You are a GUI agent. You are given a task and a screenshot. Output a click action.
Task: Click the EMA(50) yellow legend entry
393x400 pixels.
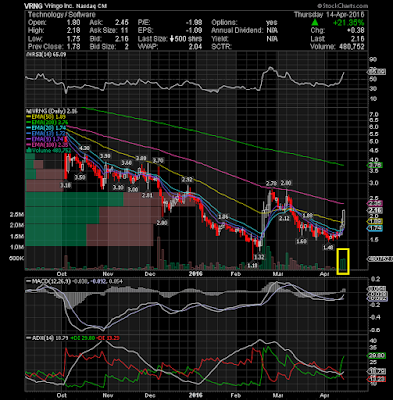point(46,117)
